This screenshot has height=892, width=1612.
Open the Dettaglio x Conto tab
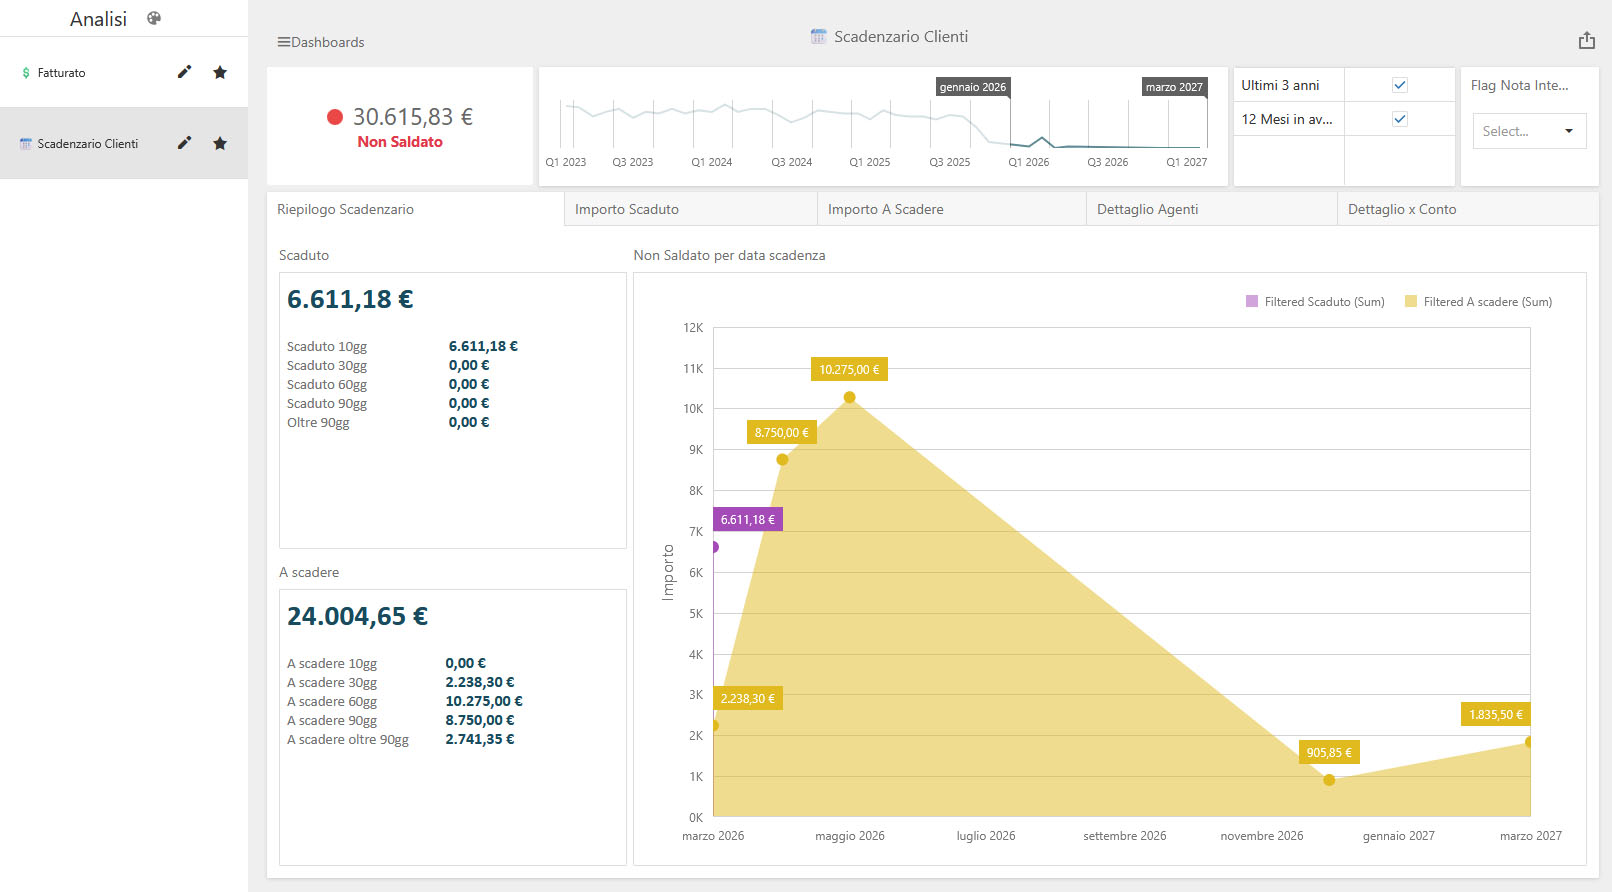tap(1468, 209)
